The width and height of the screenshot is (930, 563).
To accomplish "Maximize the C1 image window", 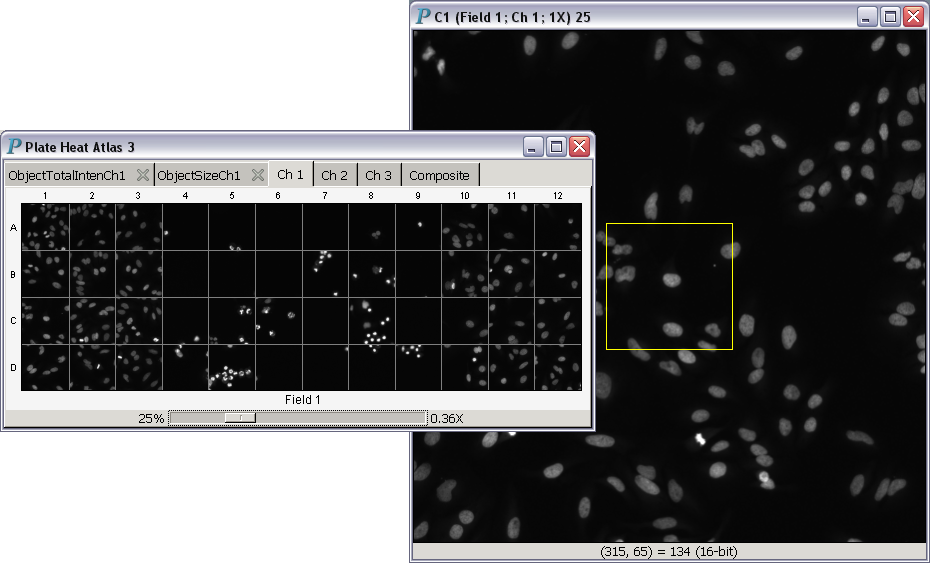I will tap(890, 17).
